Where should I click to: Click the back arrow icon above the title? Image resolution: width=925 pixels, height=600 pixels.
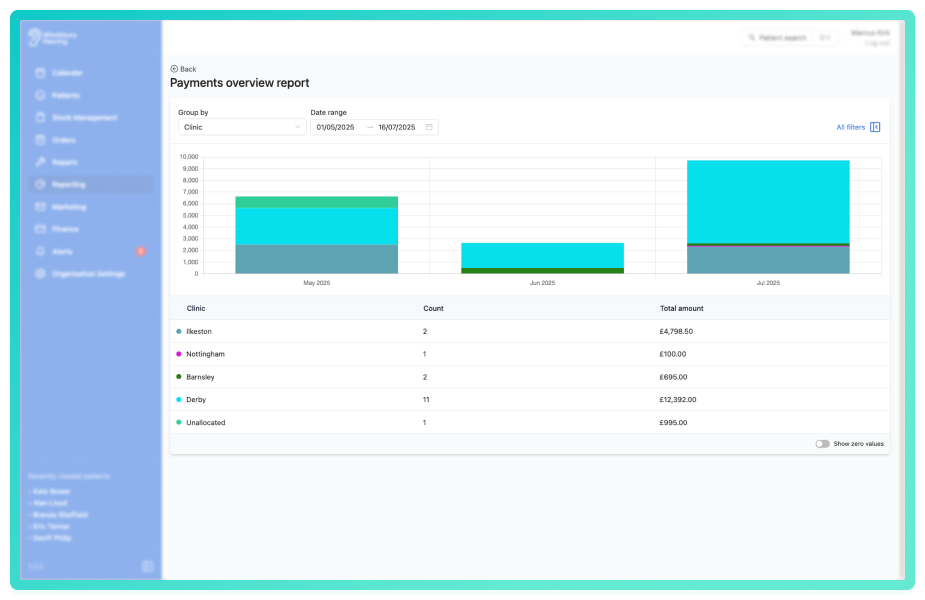(174, 69)
